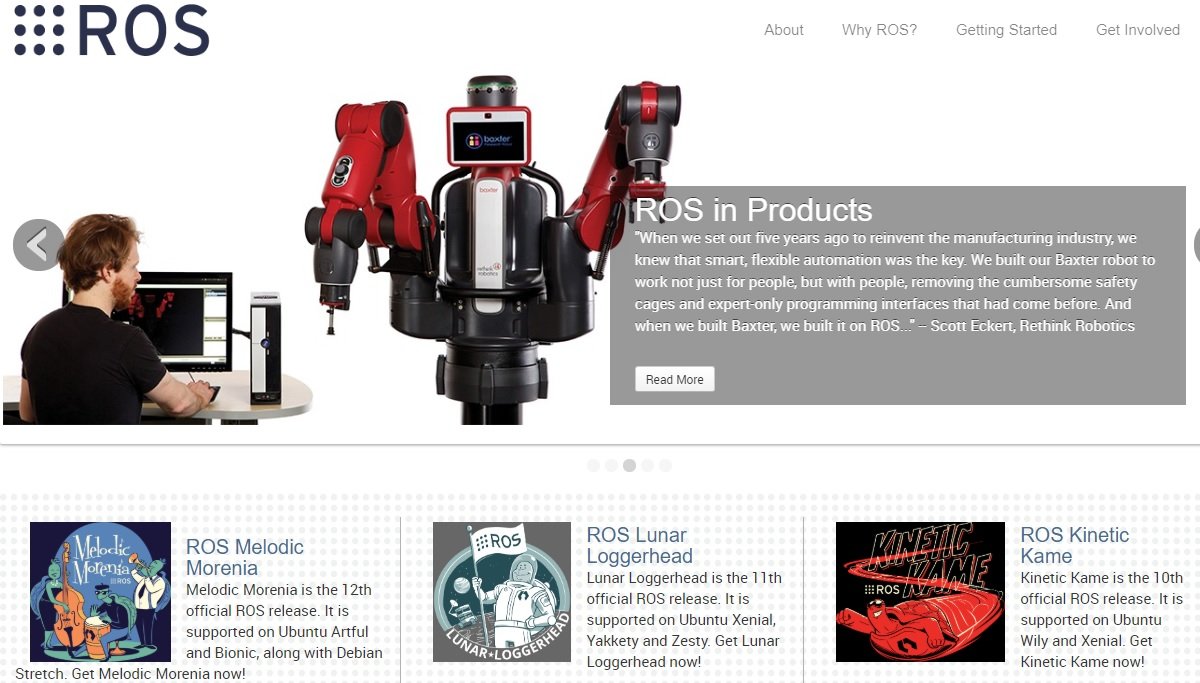The height and width of the screenshot is (683, 1200).
Task: Select the third, active carousel indicator dot
Action: [x=629, y=465]
